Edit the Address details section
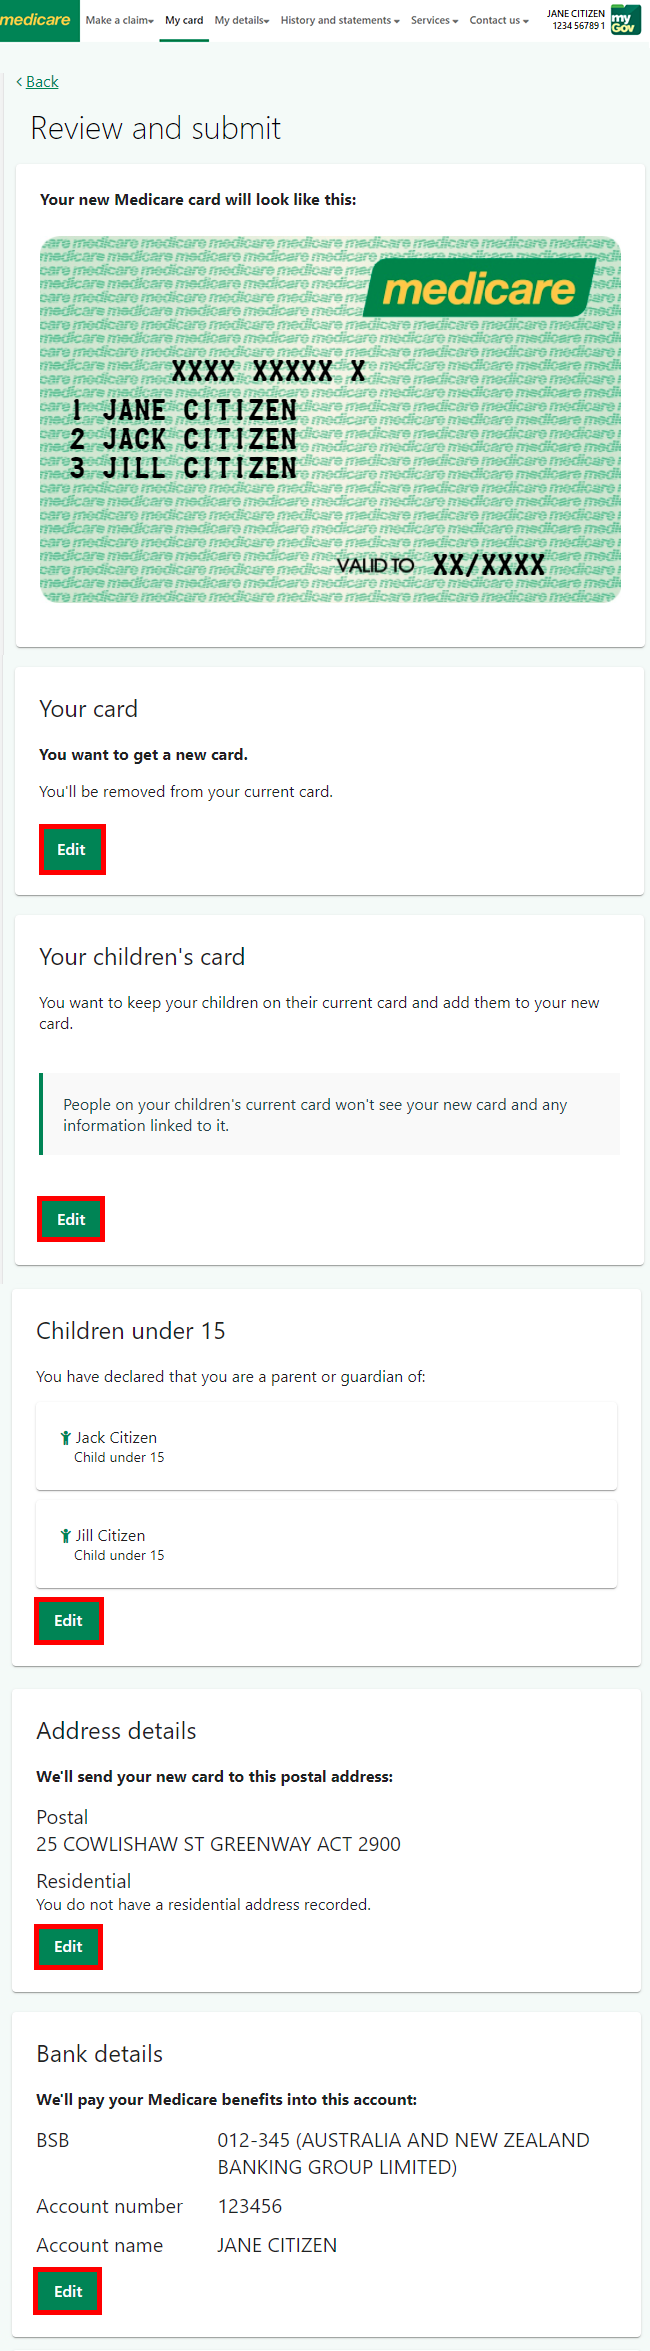Viewport: 650px width, 2351px height. [x=68, y=1946]
